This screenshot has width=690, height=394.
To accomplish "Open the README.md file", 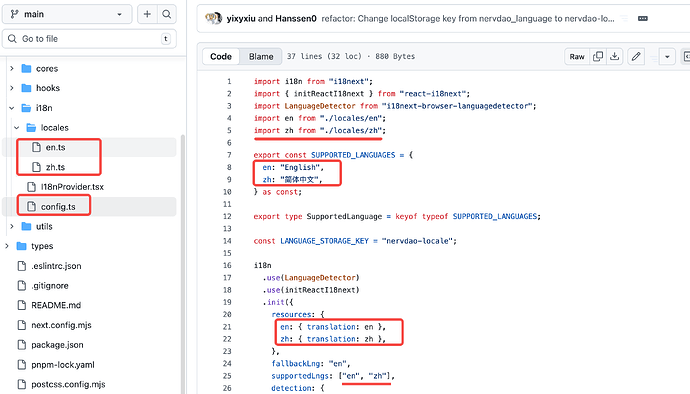I will (56, 305).
